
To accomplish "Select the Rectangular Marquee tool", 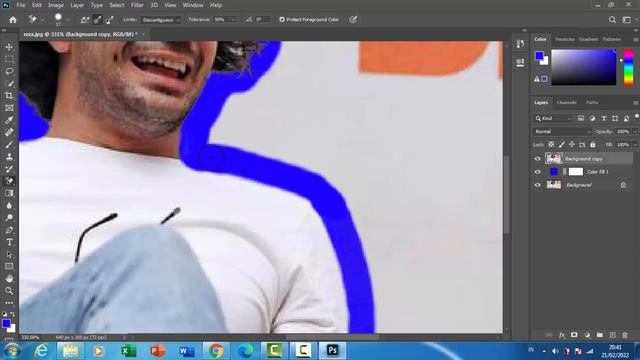I will tap(9, 59).
